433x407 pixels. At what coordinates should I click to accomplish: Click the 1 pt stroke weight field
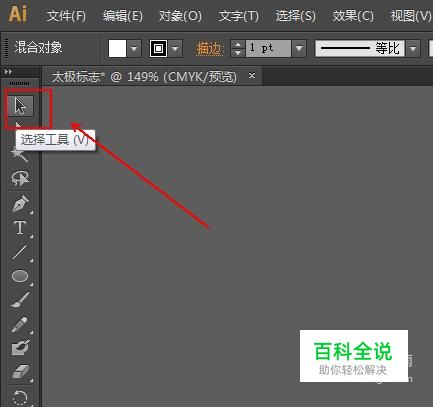268,49
